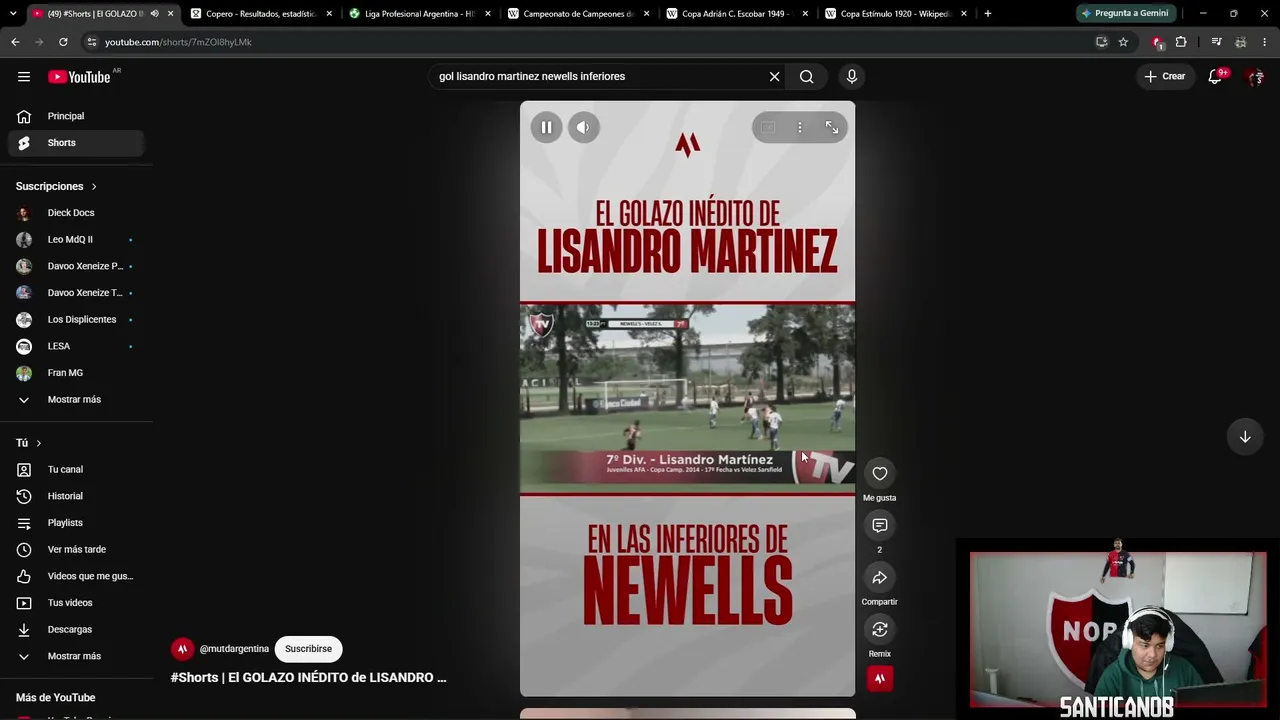Viewport: 1280px width, 720px height.
Task: Expand subscriptions list with Mostrar más
Action: coord(76,400)
